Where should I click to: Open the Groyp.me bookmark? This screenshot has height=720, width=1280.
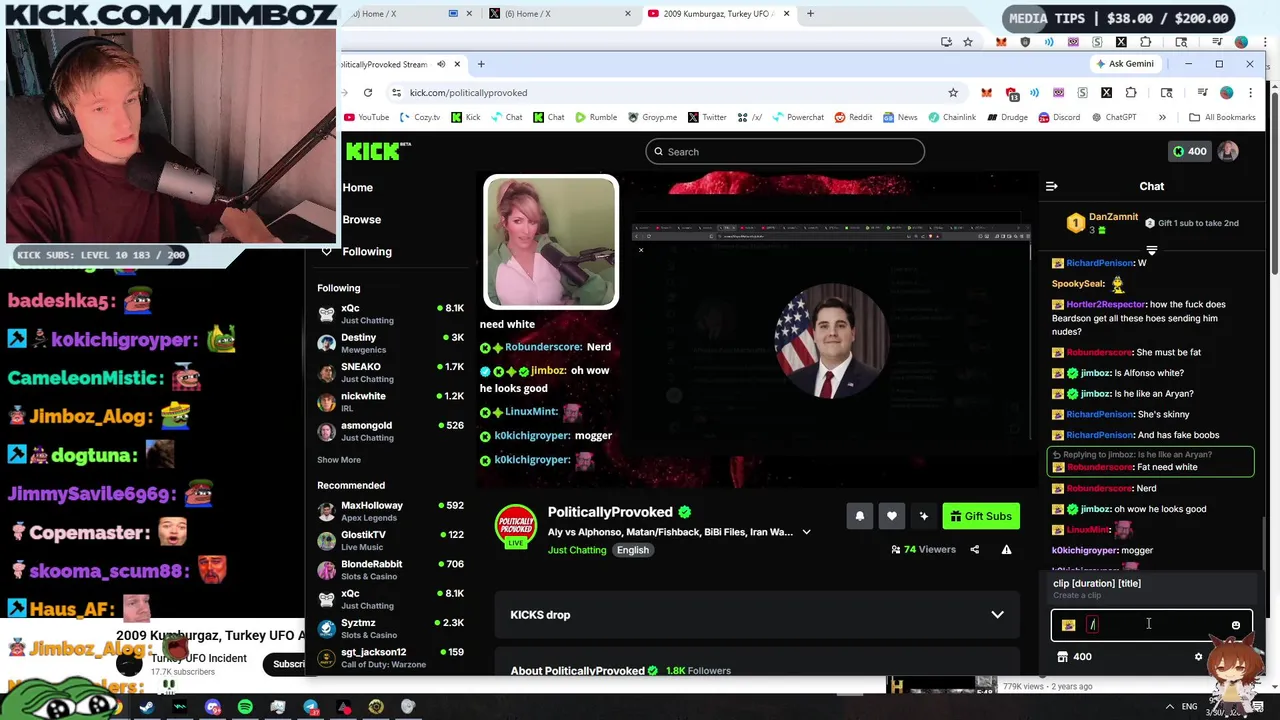click(x=652, y=117)
